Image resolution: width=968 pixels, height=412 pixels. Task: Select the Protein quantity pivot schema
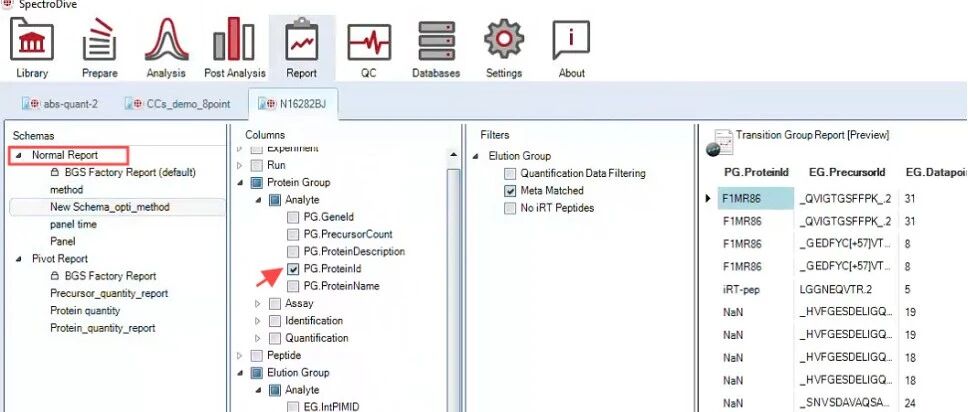tap(85, 311)
